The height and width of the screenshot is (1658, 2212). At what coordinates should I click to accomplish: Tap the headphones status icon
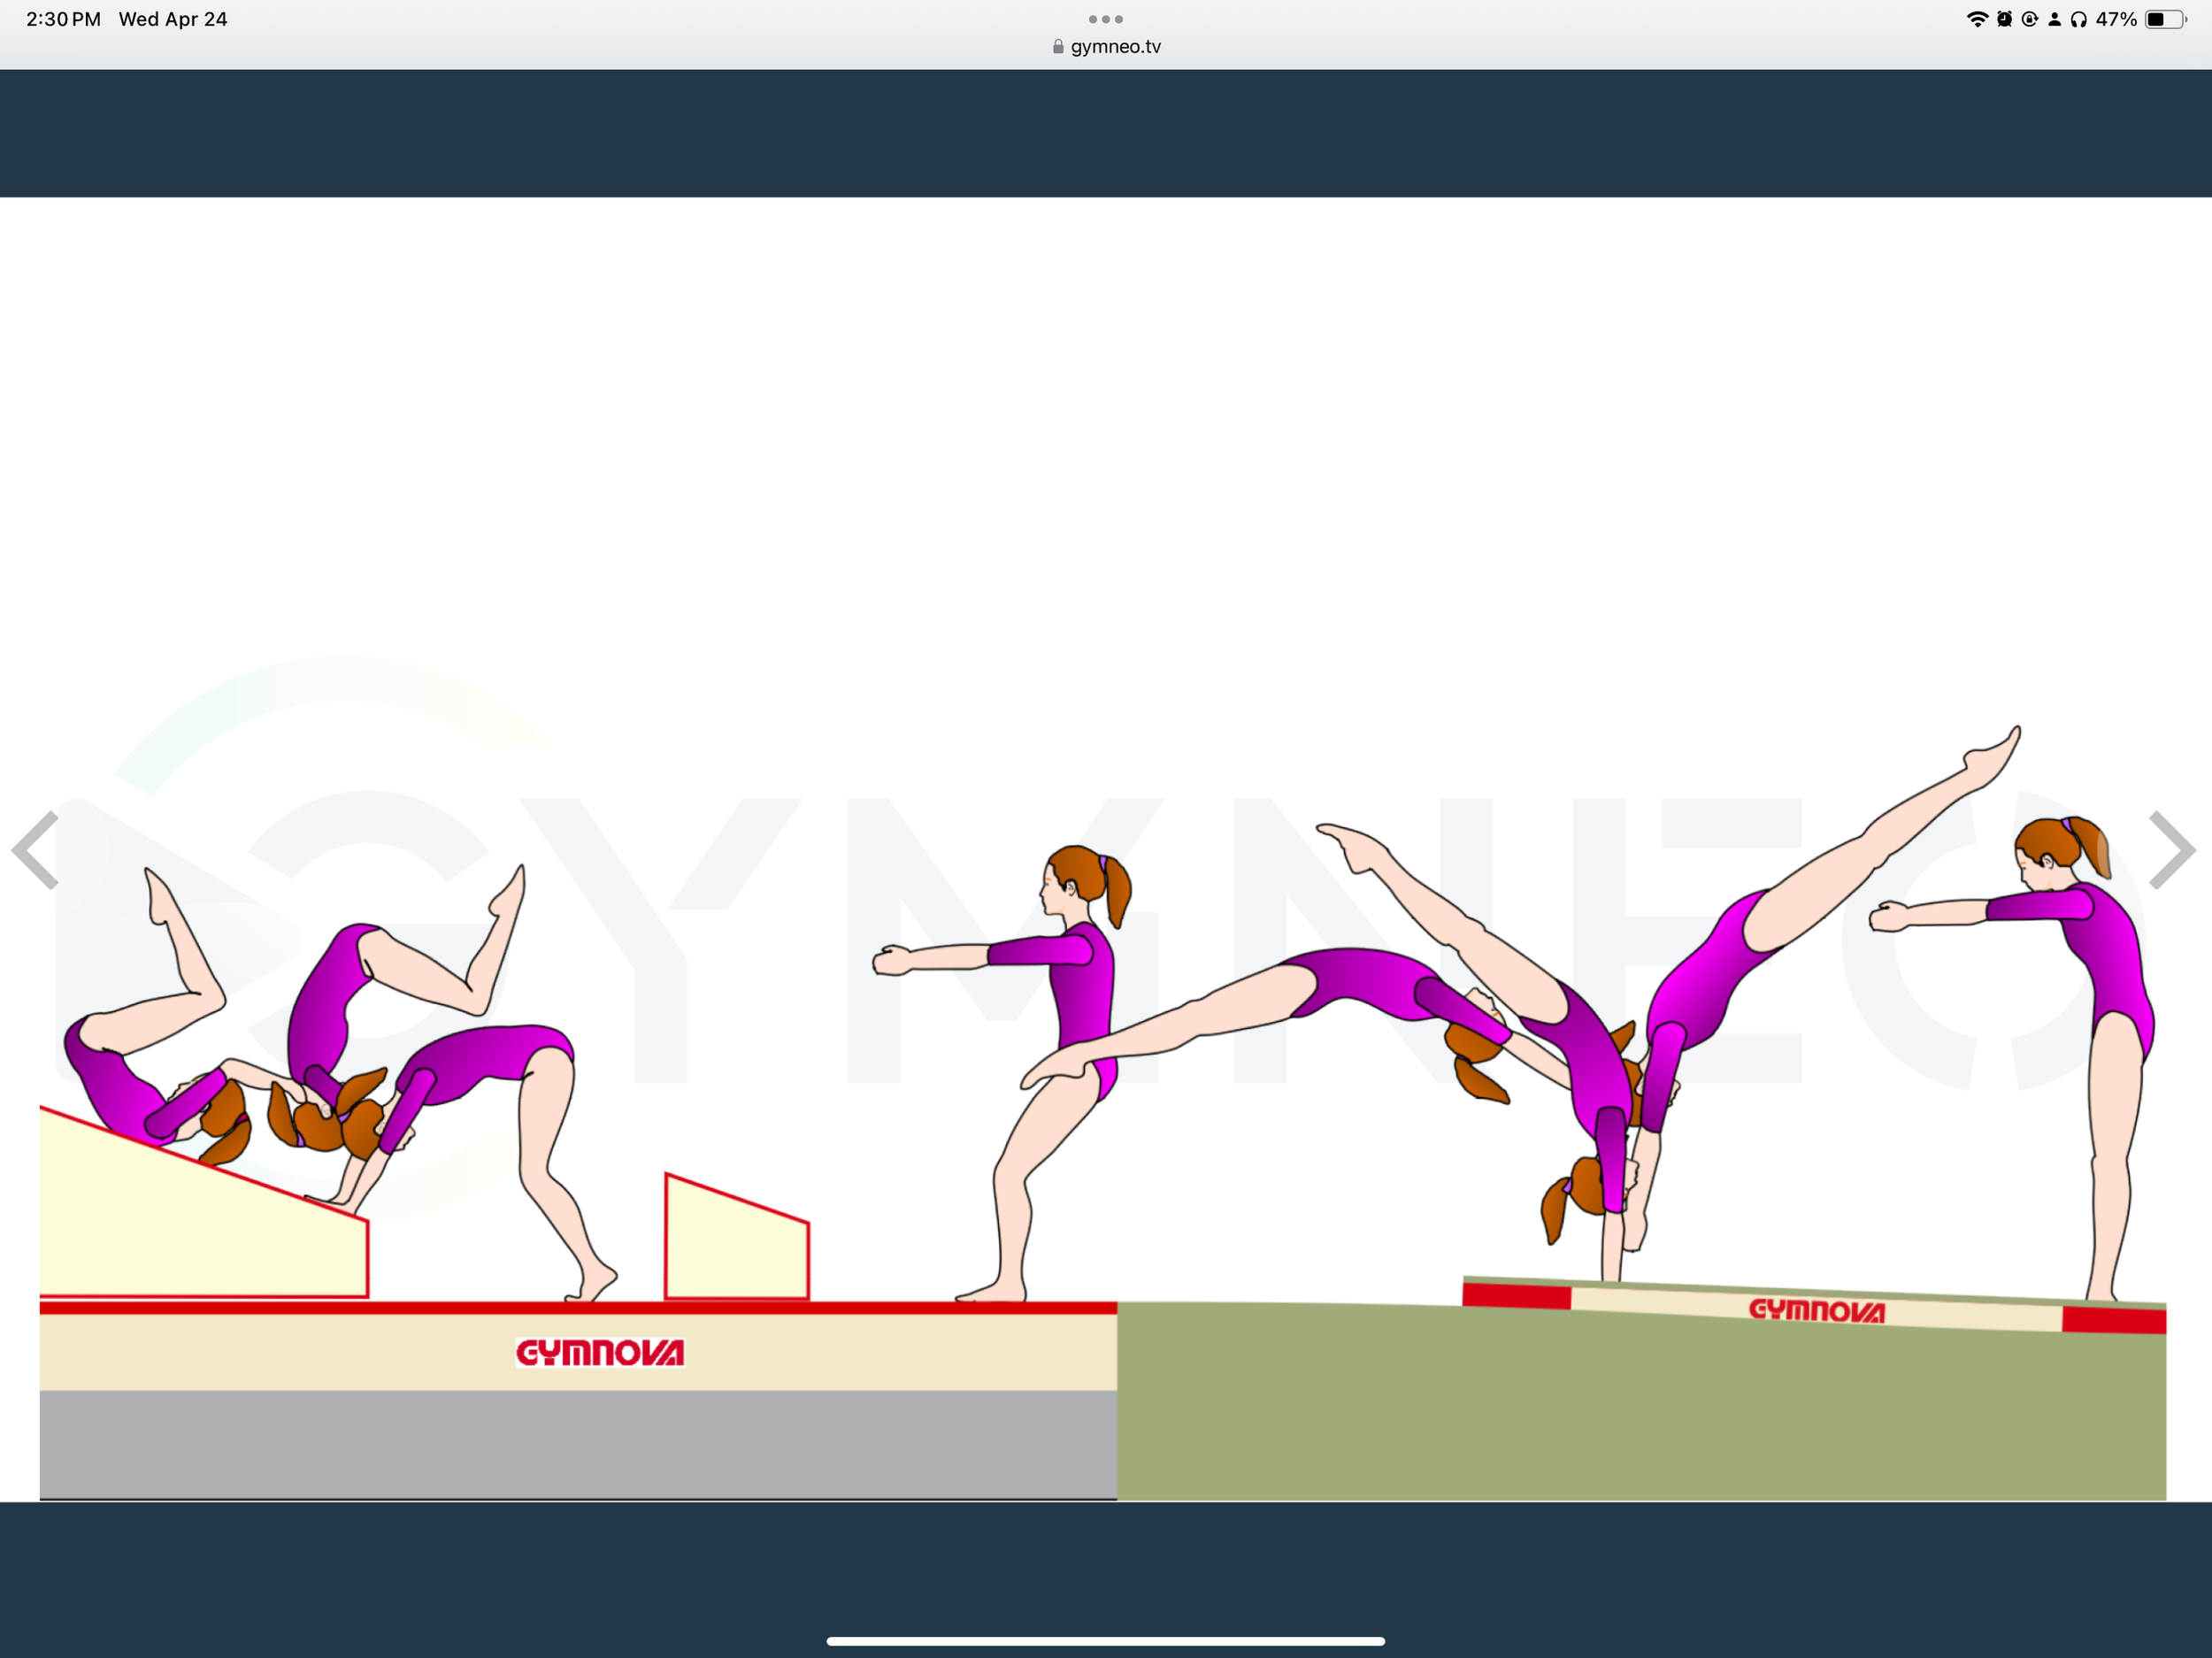click(2079, 19)
